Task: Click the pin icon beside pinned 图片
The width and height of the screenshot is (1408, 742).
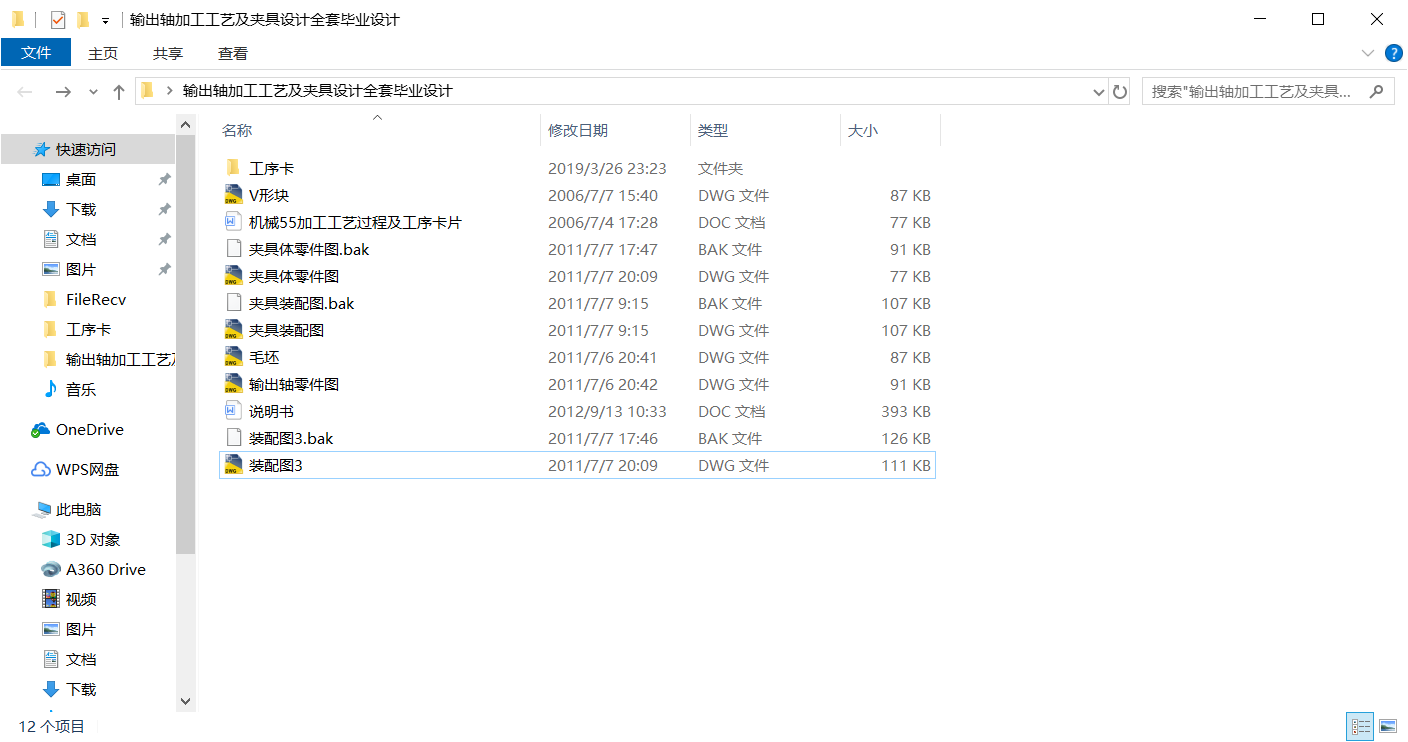Action: point(164,269)
